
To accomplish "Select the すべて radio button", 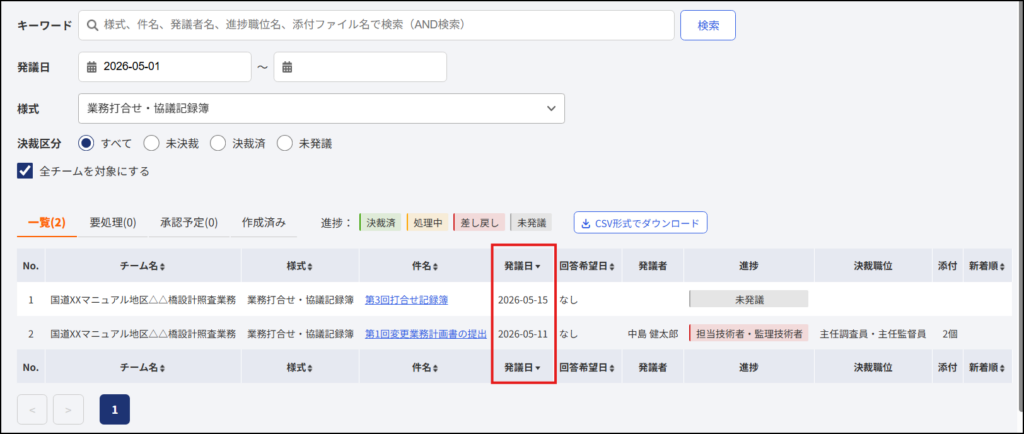I will tap(86, 144).
